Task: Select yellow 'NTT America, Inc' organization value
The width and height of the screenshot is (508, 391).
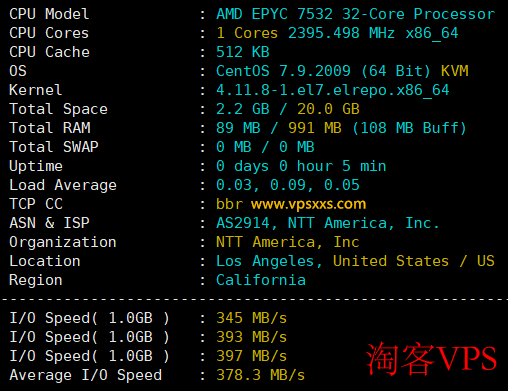Action: pyautogui.click(x=288, y=242)
